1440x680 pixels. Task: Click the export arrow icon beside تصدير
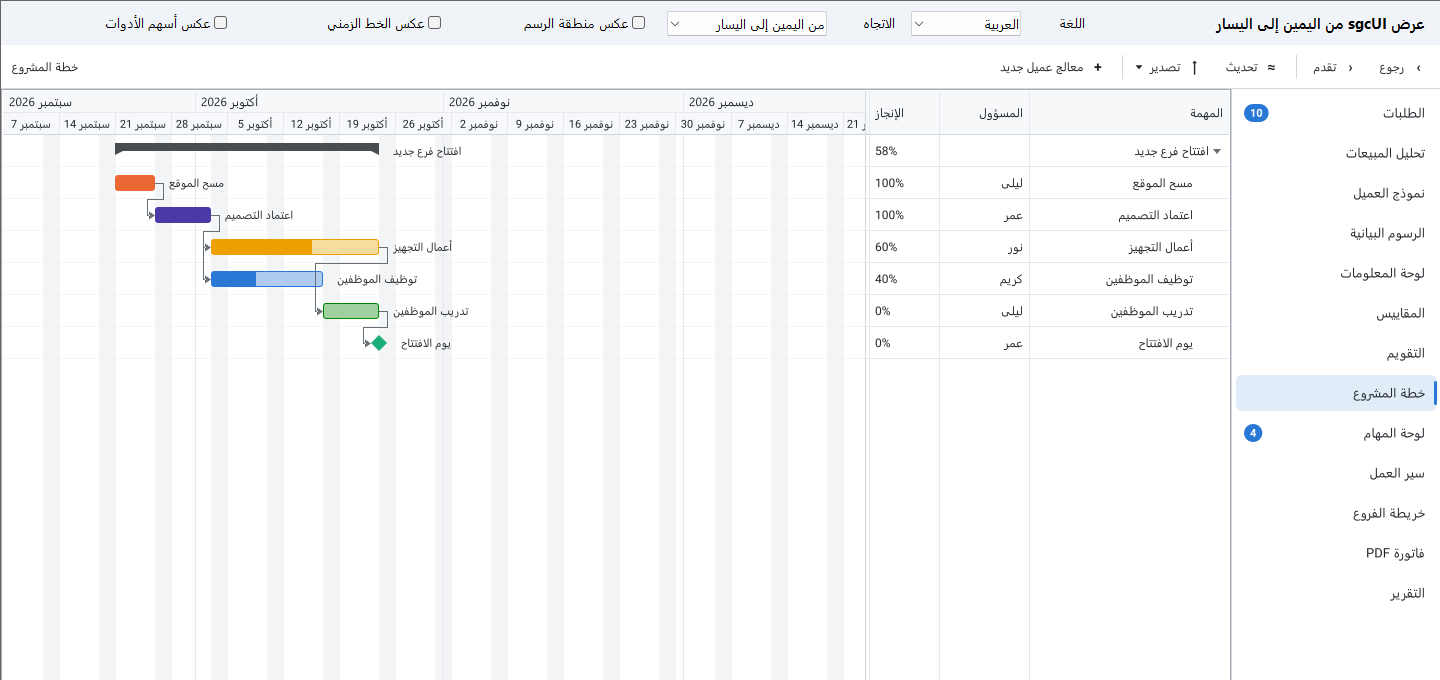point(1194,68)
